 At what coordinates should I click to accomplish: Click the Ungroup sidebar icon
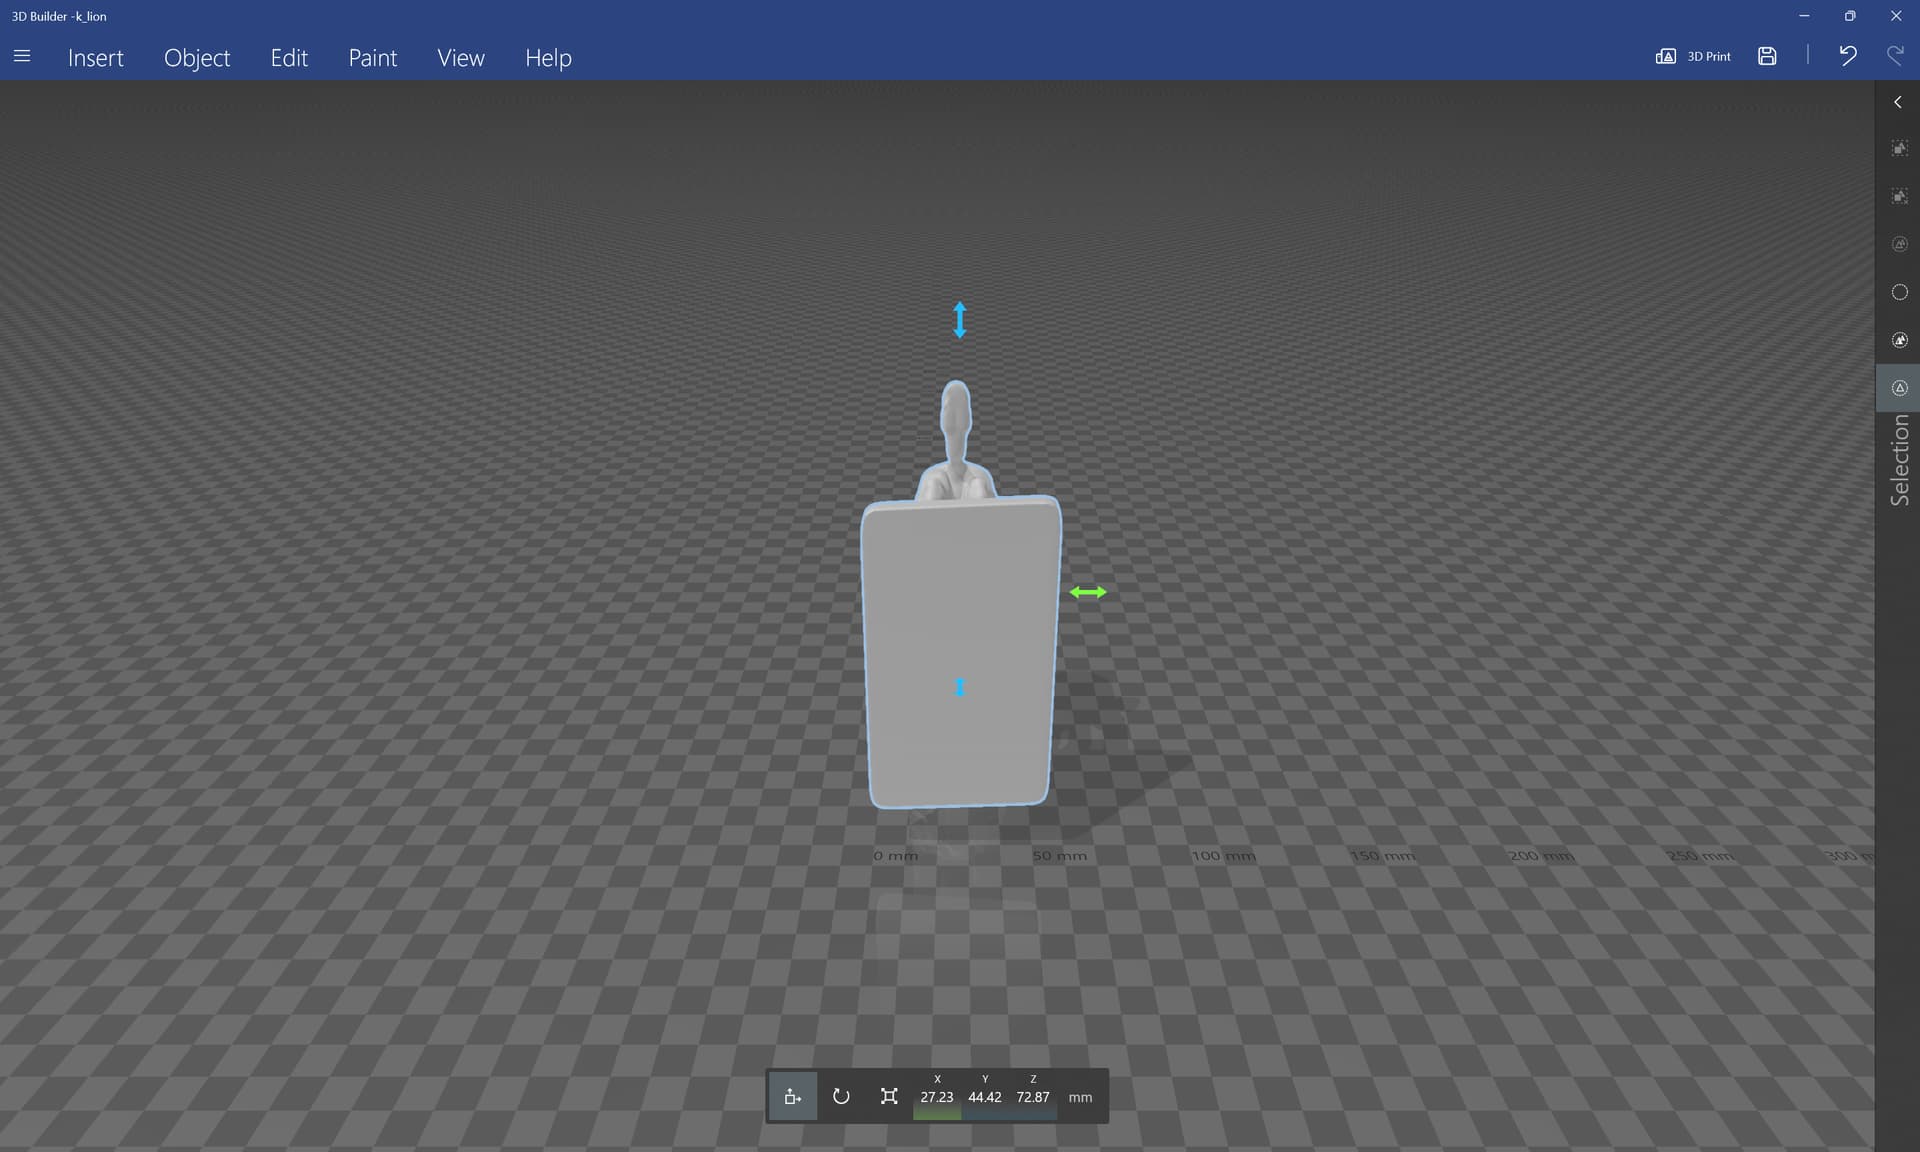click(1899, 196)
